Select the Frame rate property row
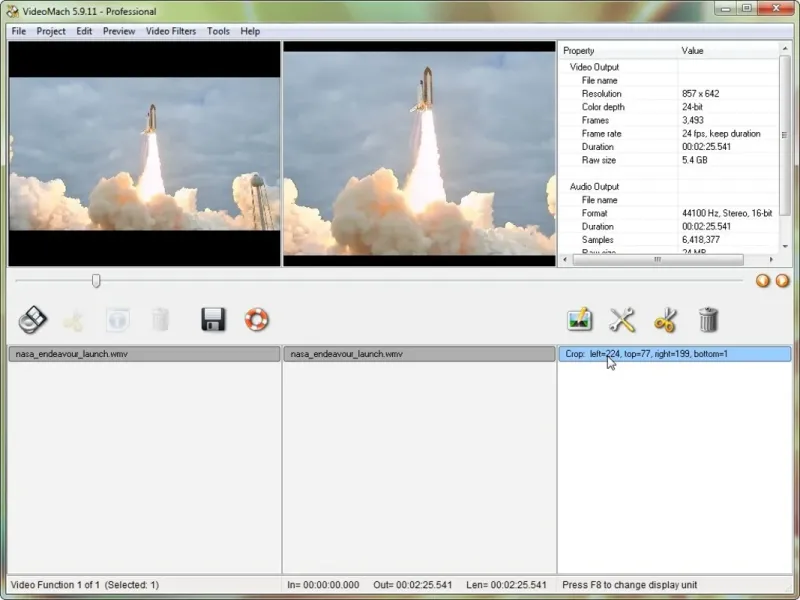The width and height of the screenshot is (800, 600). tap(668, 134)
